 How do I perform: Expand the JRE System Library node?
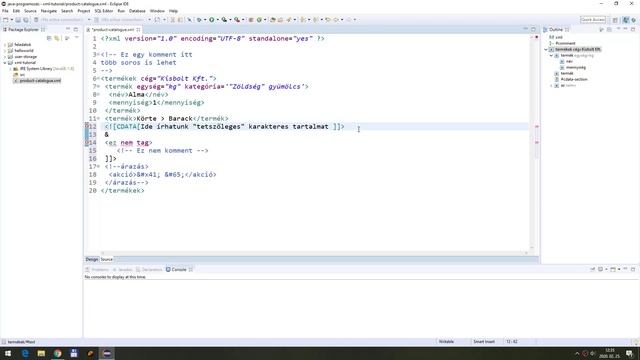[11, 69]
